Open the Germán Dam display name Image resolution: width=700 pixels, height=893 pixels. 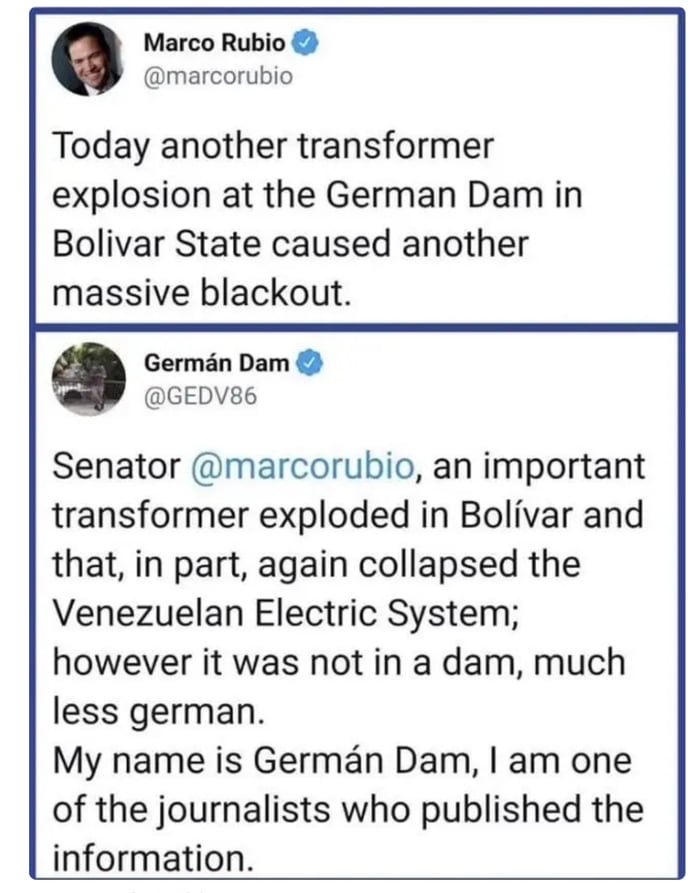tap(218, 364)
